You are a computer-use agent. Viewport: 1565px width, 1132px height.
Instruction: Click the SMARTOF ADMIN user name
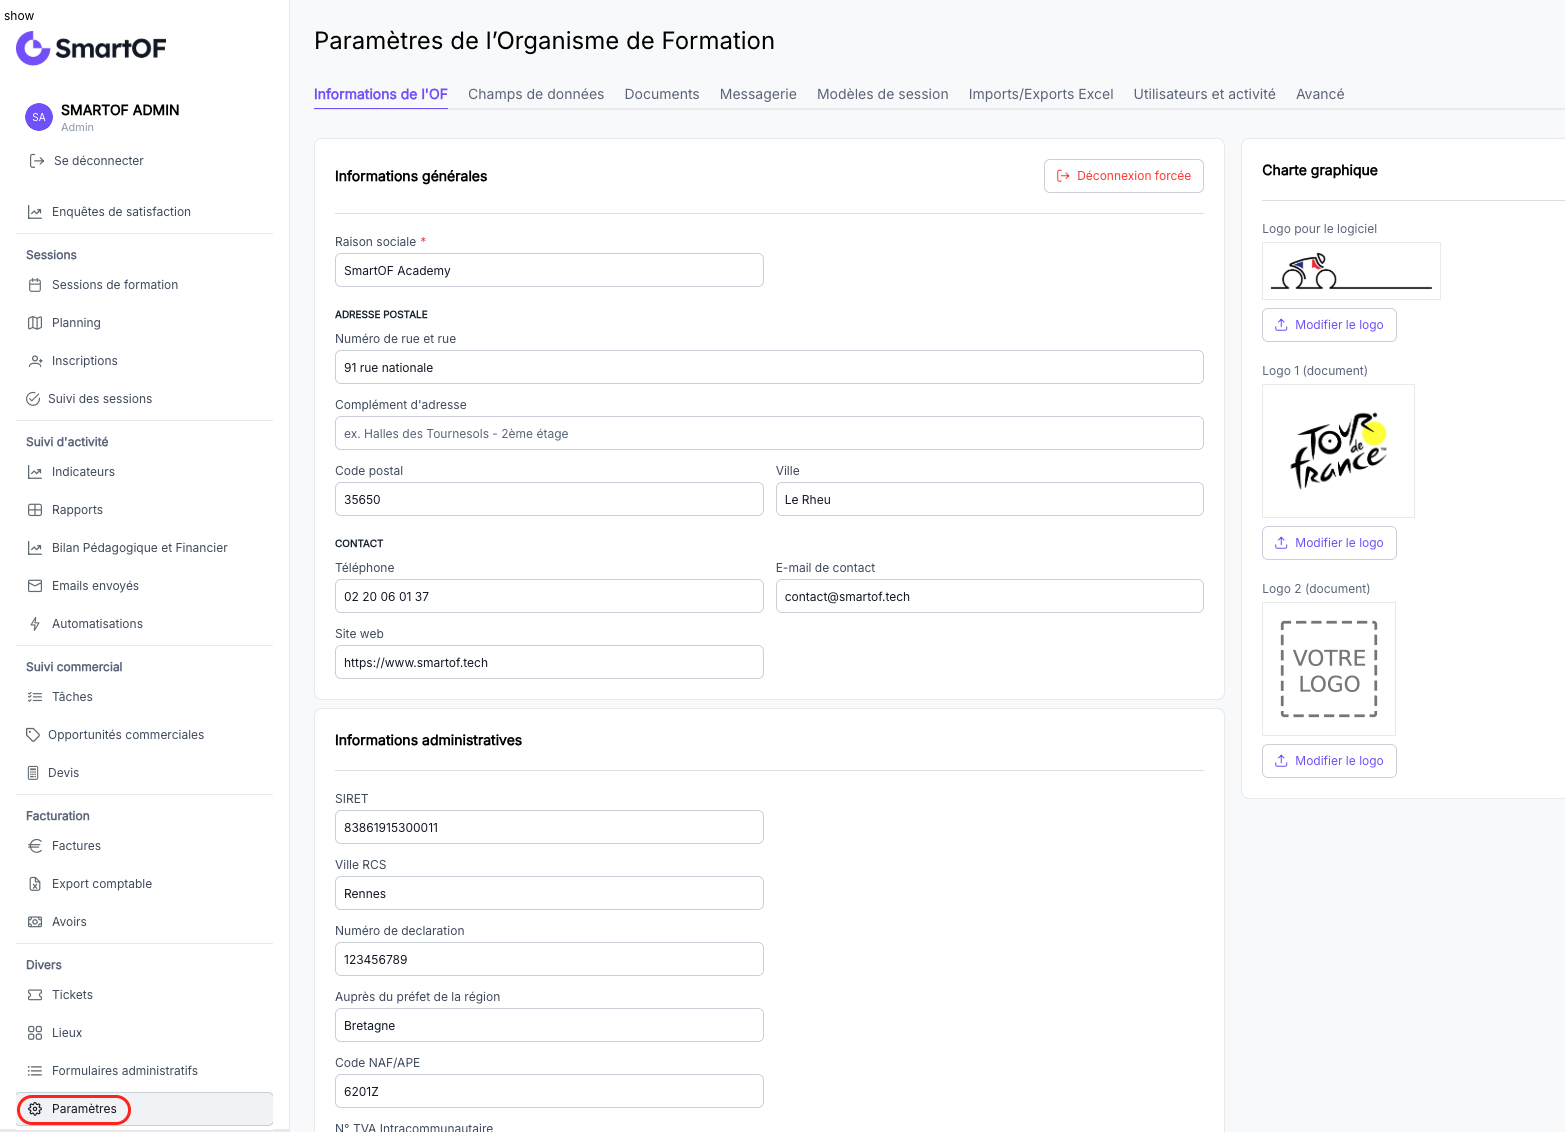120,110
